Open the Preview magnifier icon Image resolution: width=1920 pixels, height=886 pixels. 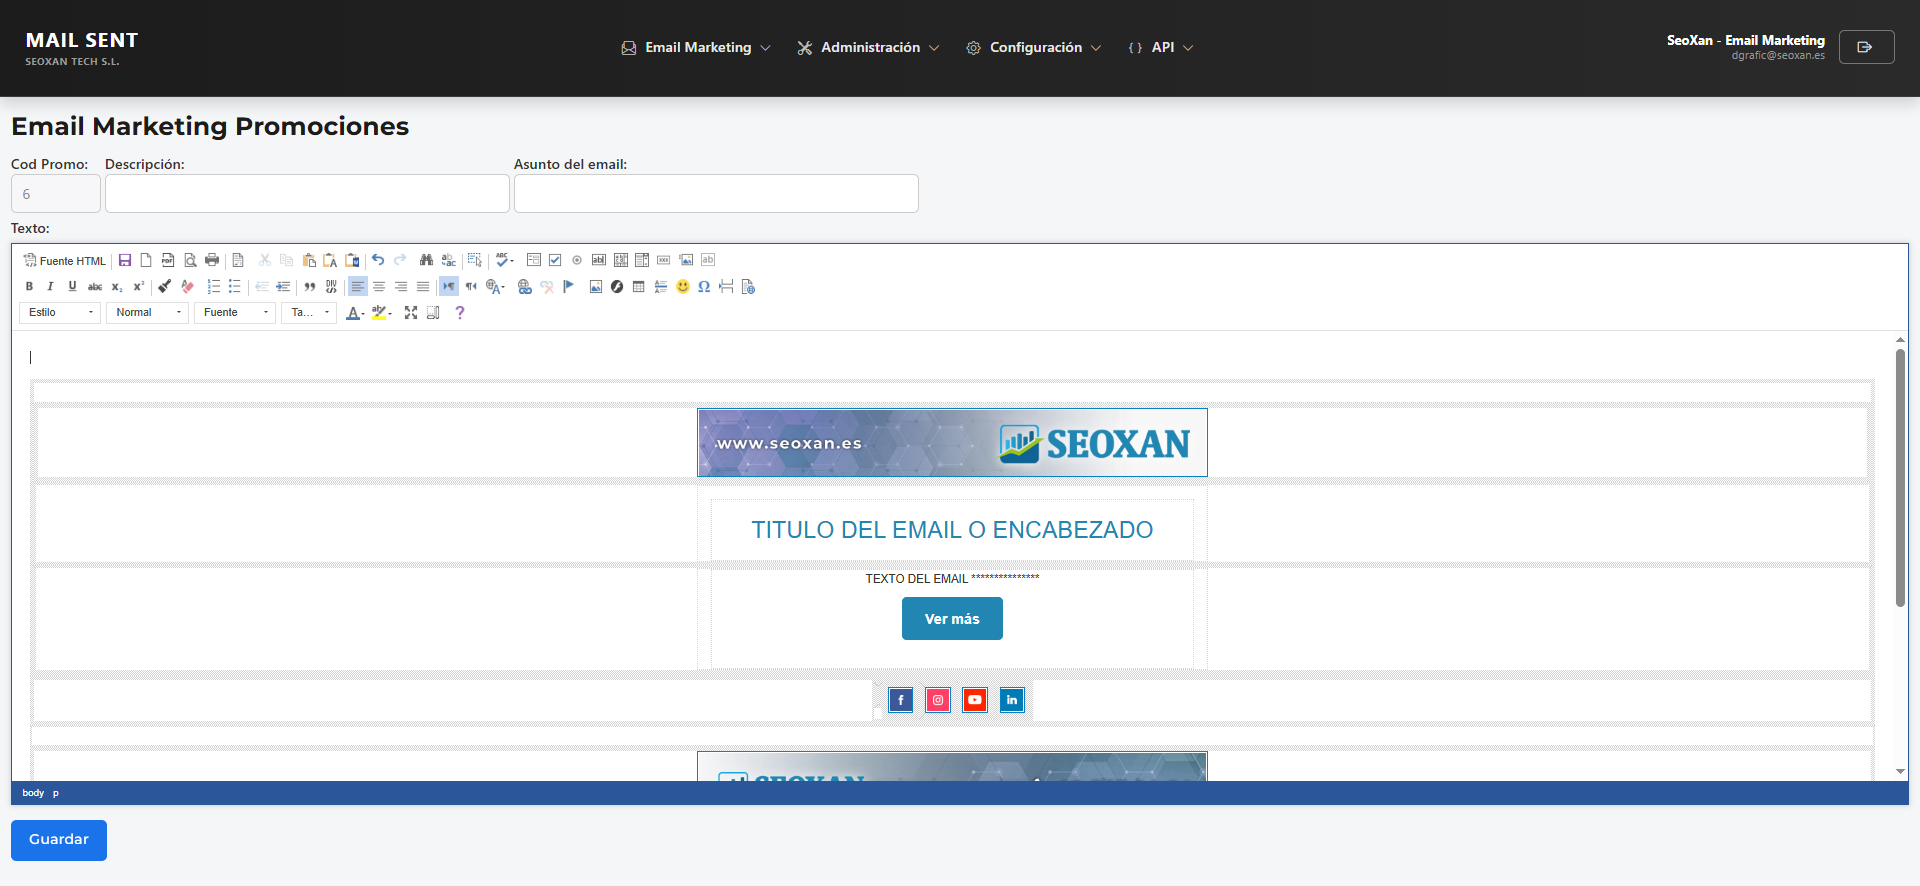click(190, 260)
